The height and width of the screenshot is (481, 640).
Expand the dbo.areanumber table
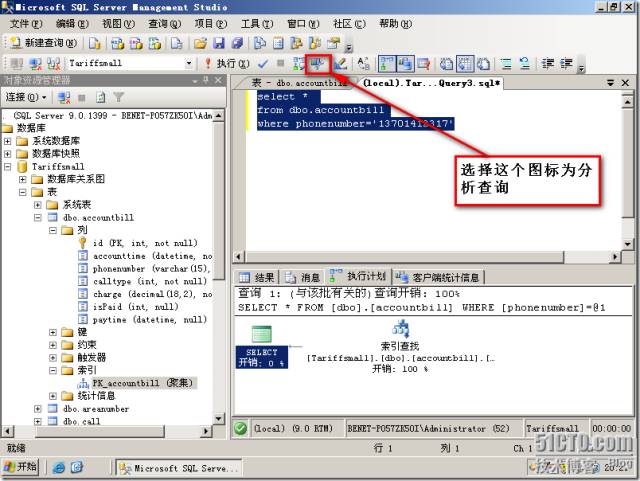[x=38, y=409]
